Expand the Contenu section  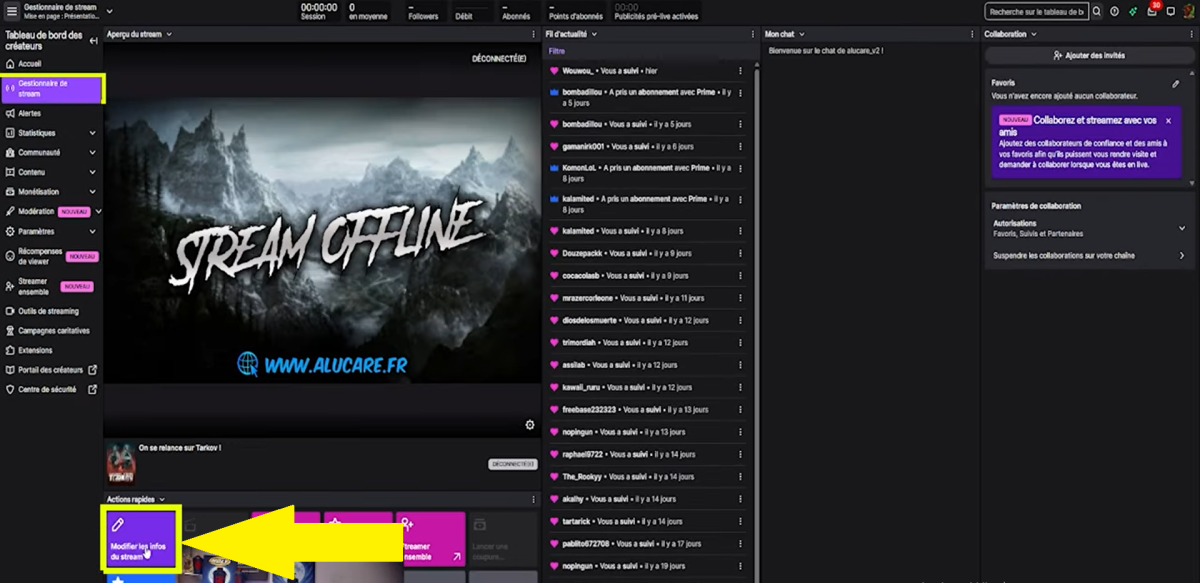(x=92, y=172)
